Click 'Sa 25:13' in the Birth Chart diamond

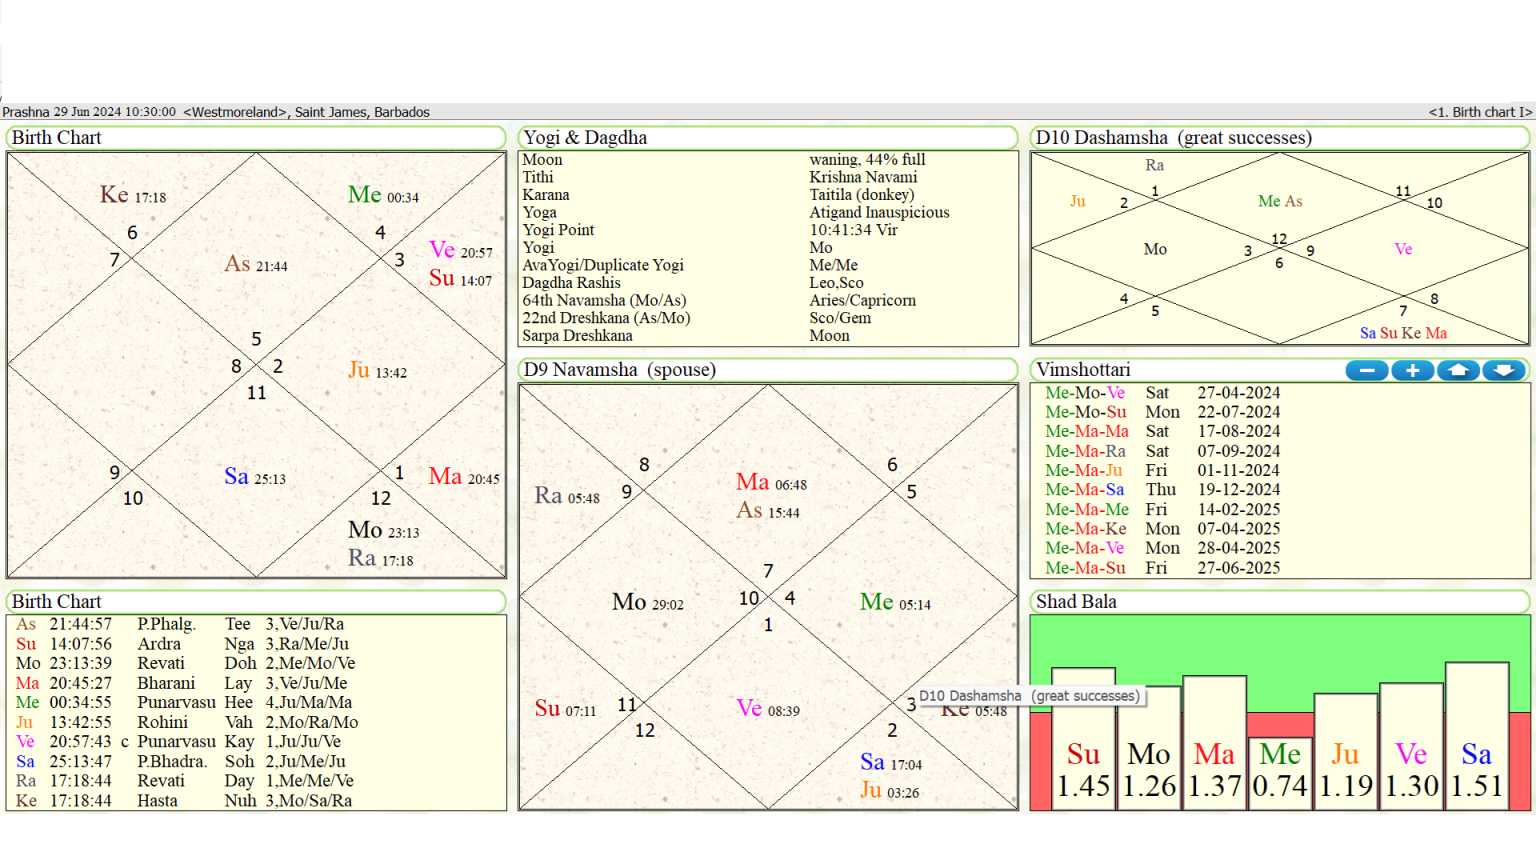(x=255, y=477)
